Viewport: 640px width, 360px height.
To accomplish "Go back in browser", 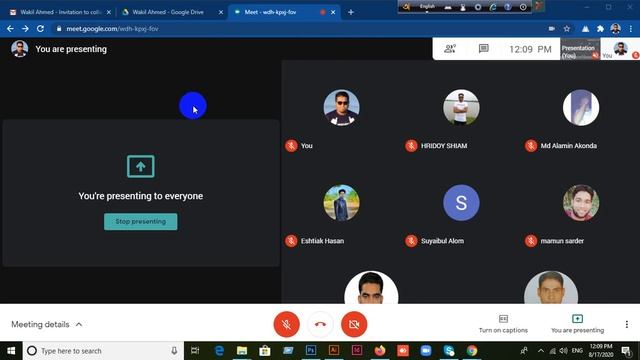I will [x=10, y=29].
